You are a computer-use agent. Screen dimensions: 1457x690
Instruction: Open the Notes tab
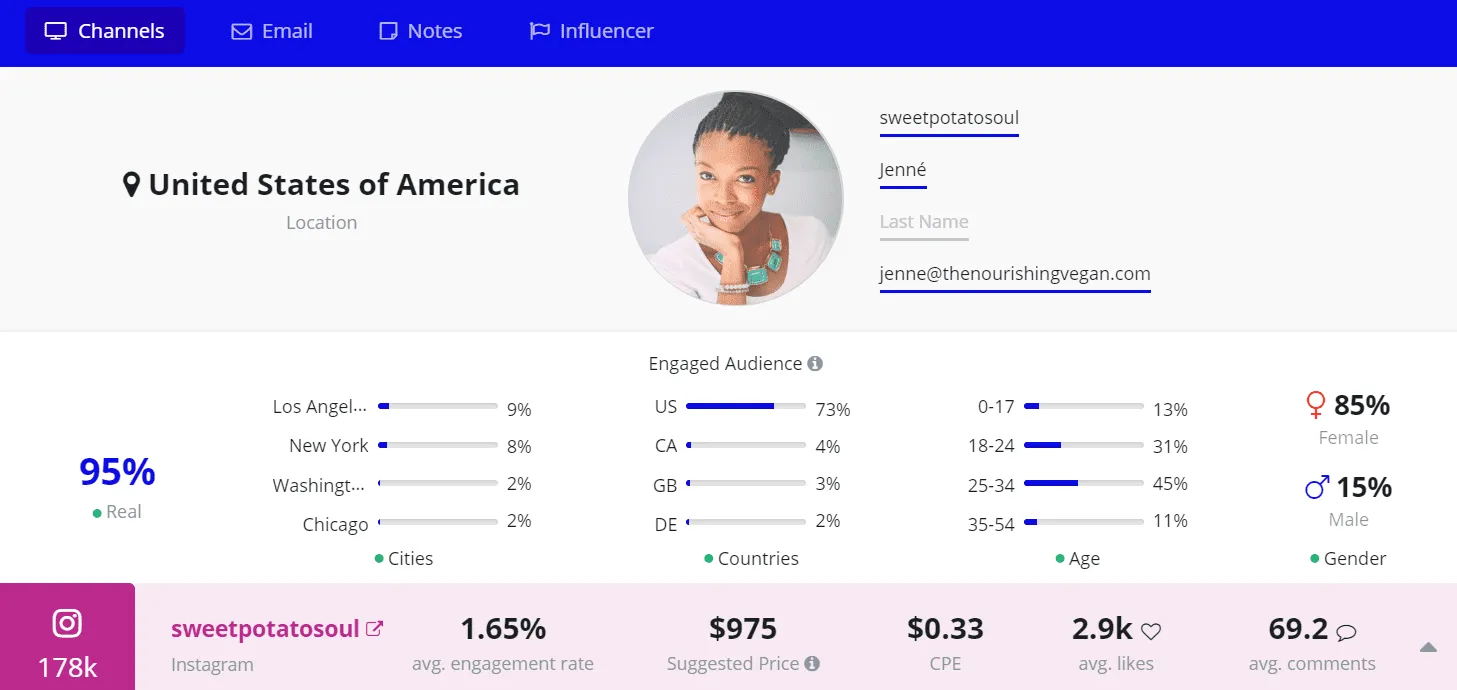pos(421,31)
